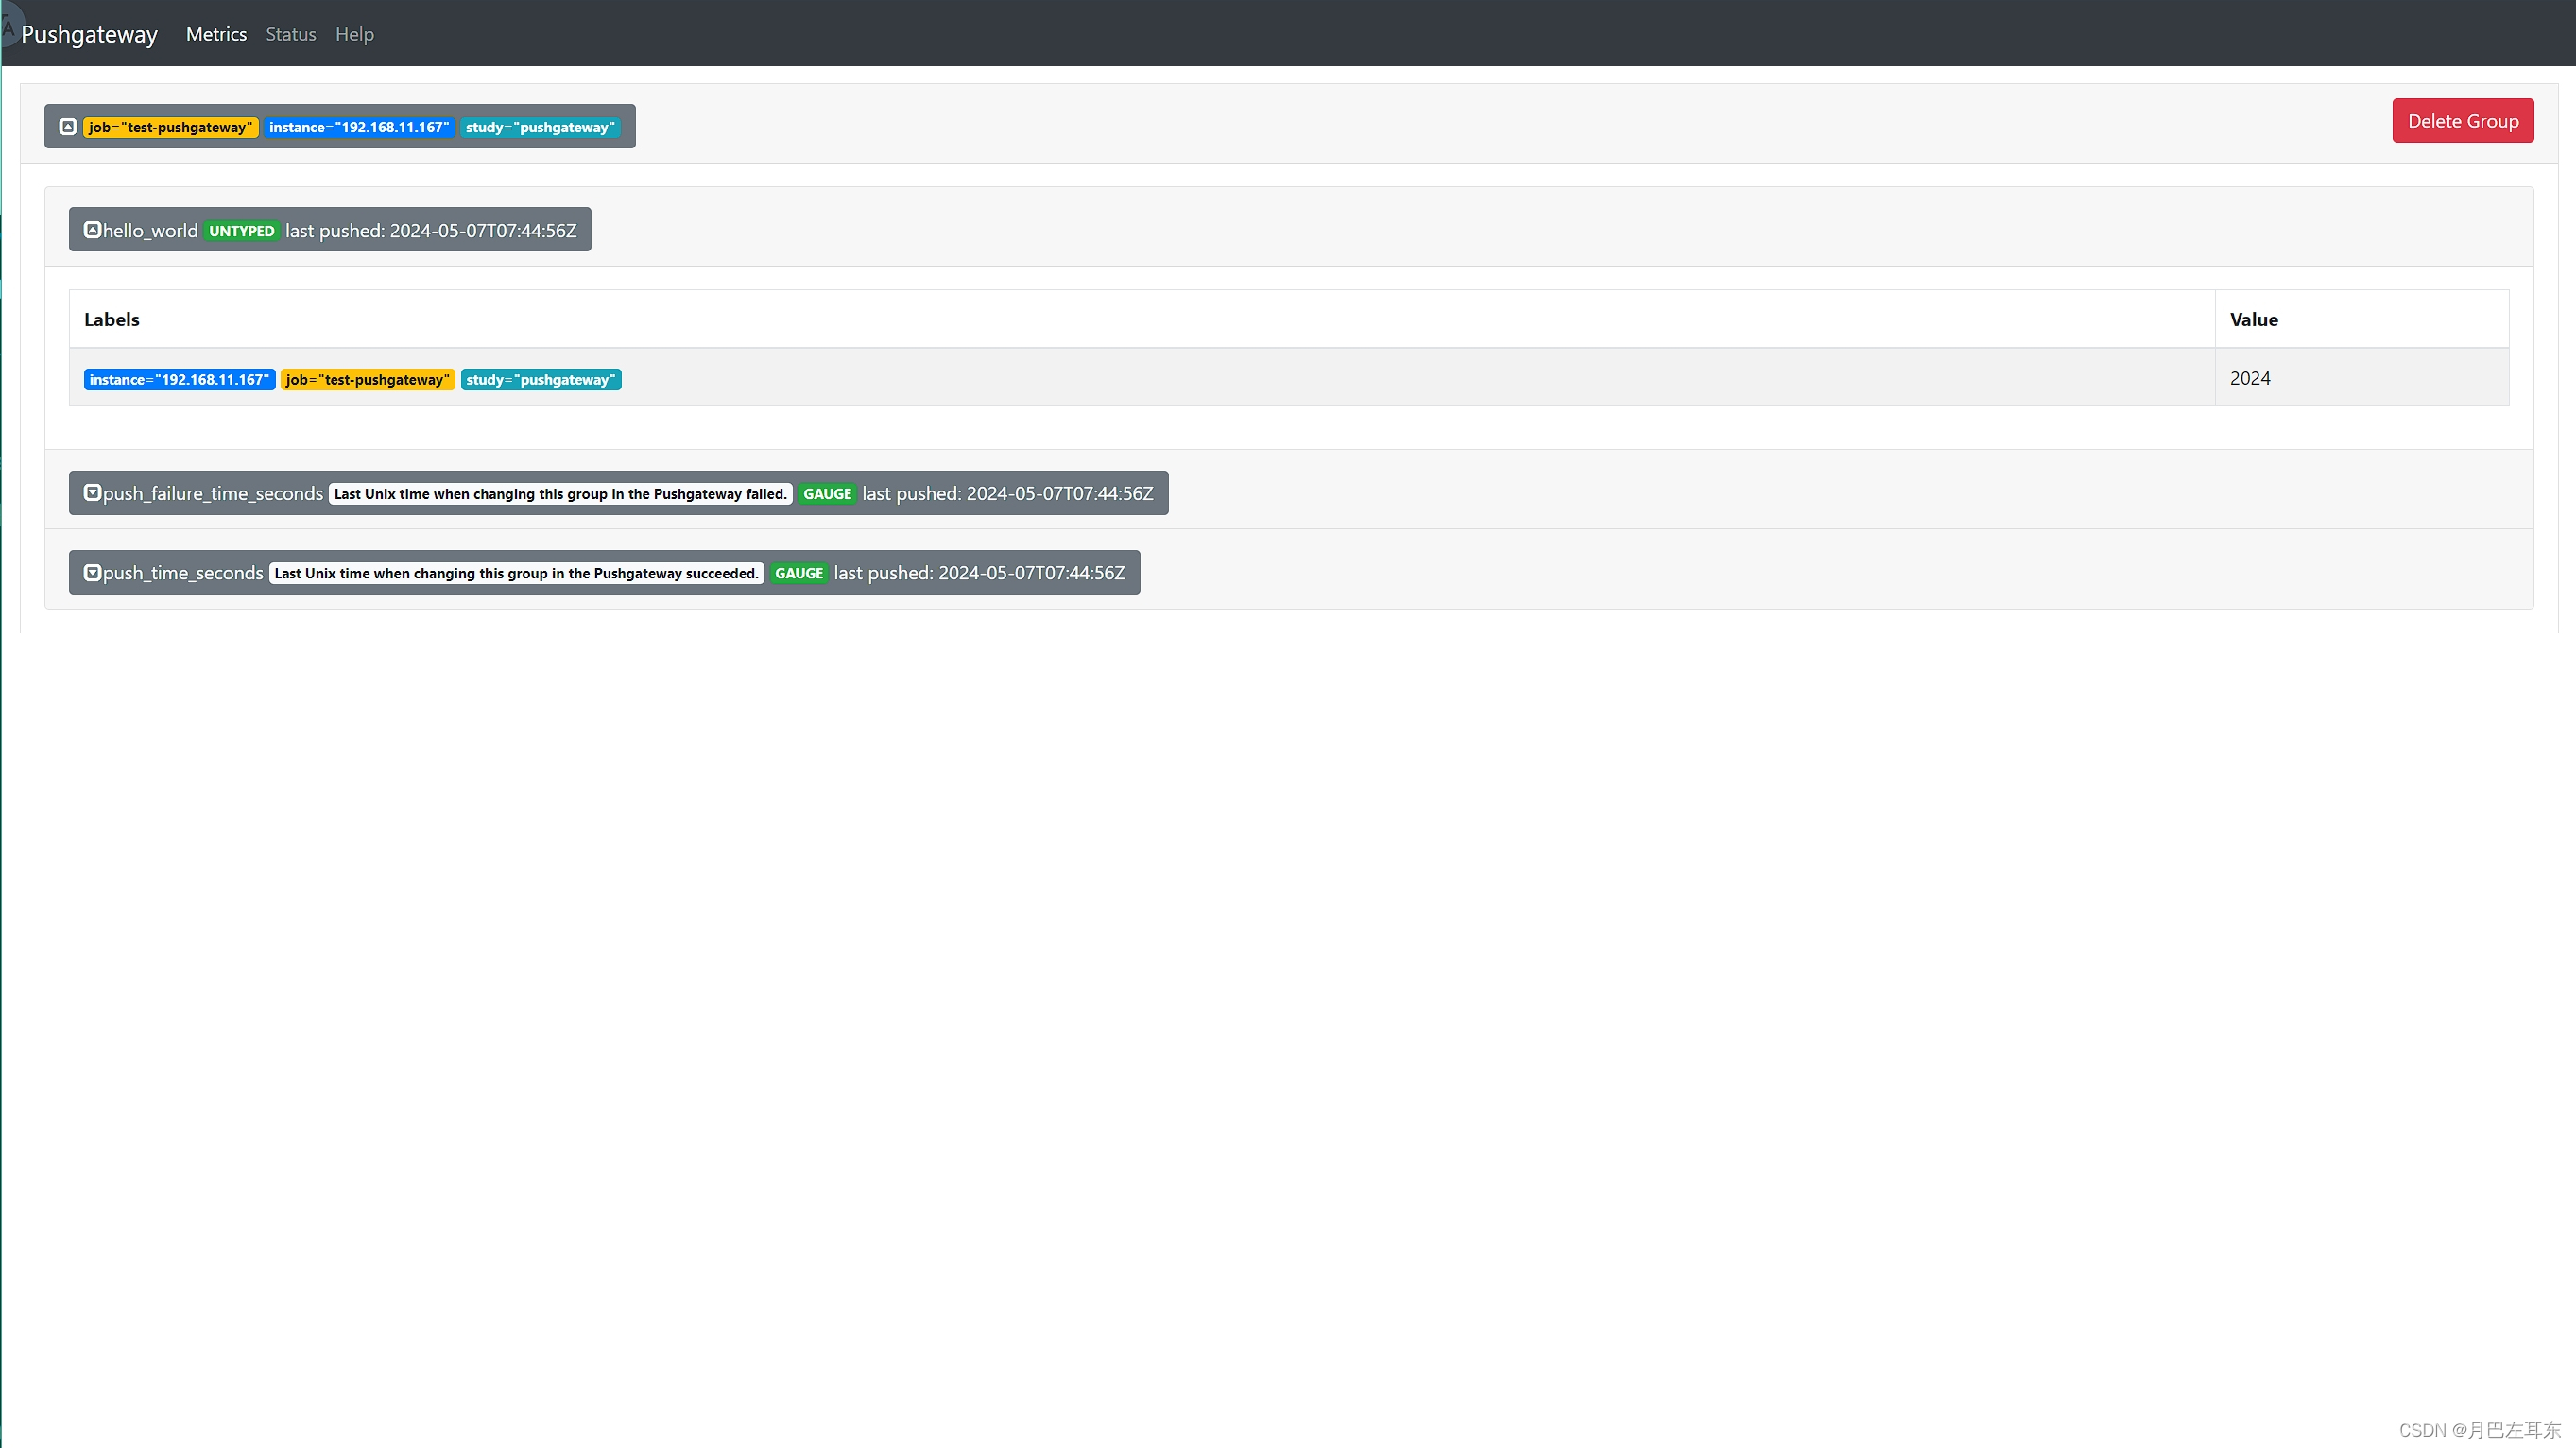Open the Help nav item
Screen dimensions: 2576x1448
[x=354, y=34]
